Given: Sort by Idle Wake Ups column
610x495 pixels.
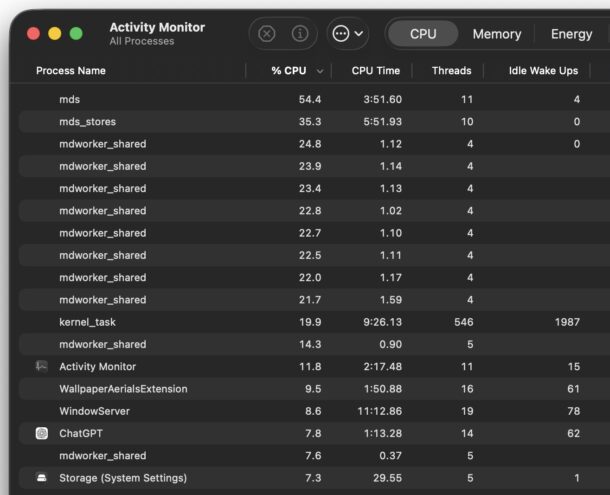Looking at the screenshot, I should (543, 71).
